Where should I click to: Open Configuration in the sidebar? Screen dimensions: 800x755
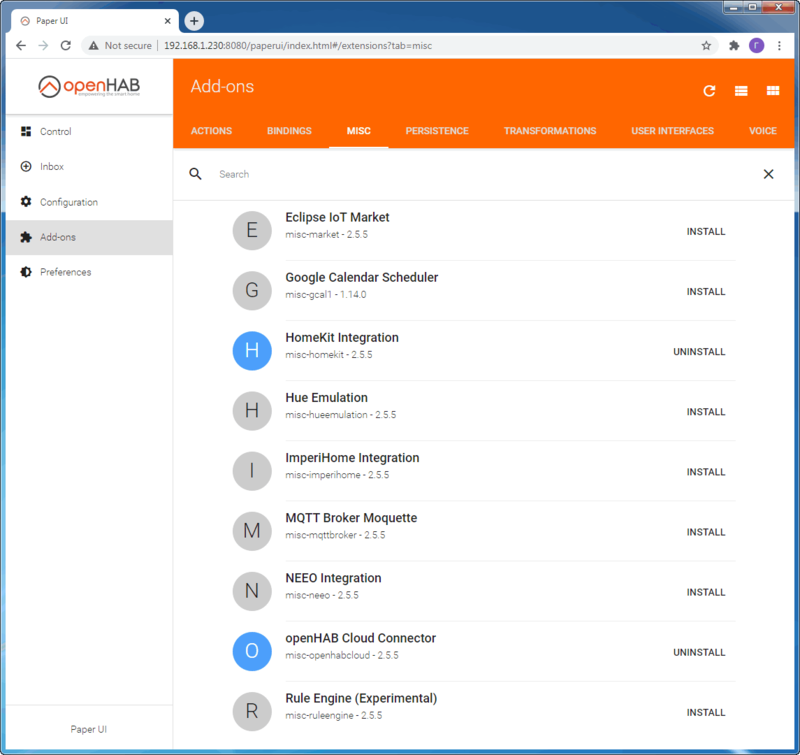point(68,202)
